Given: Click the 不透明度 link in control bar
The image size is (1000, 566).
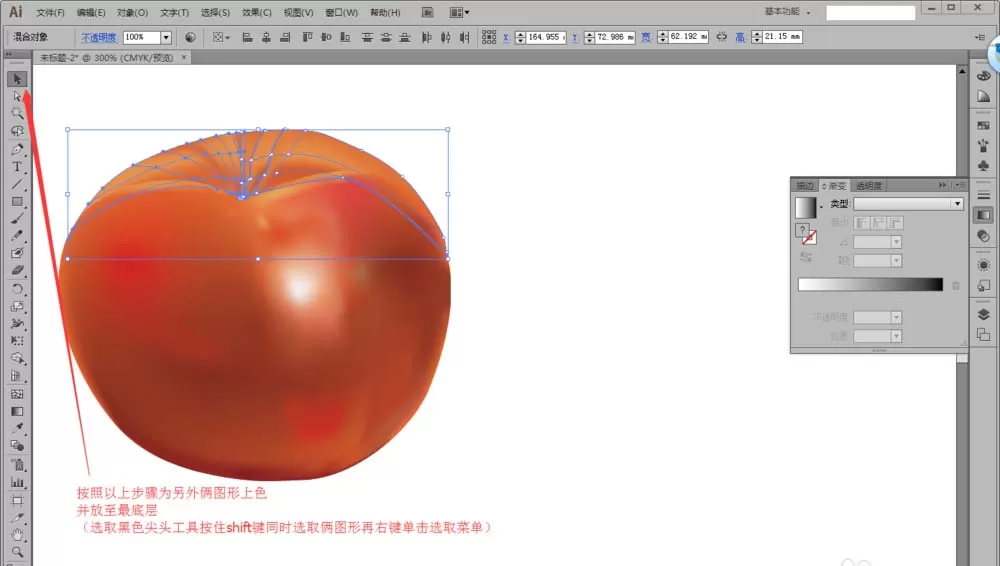Looking at the screenshot, I should pos(99,38).
